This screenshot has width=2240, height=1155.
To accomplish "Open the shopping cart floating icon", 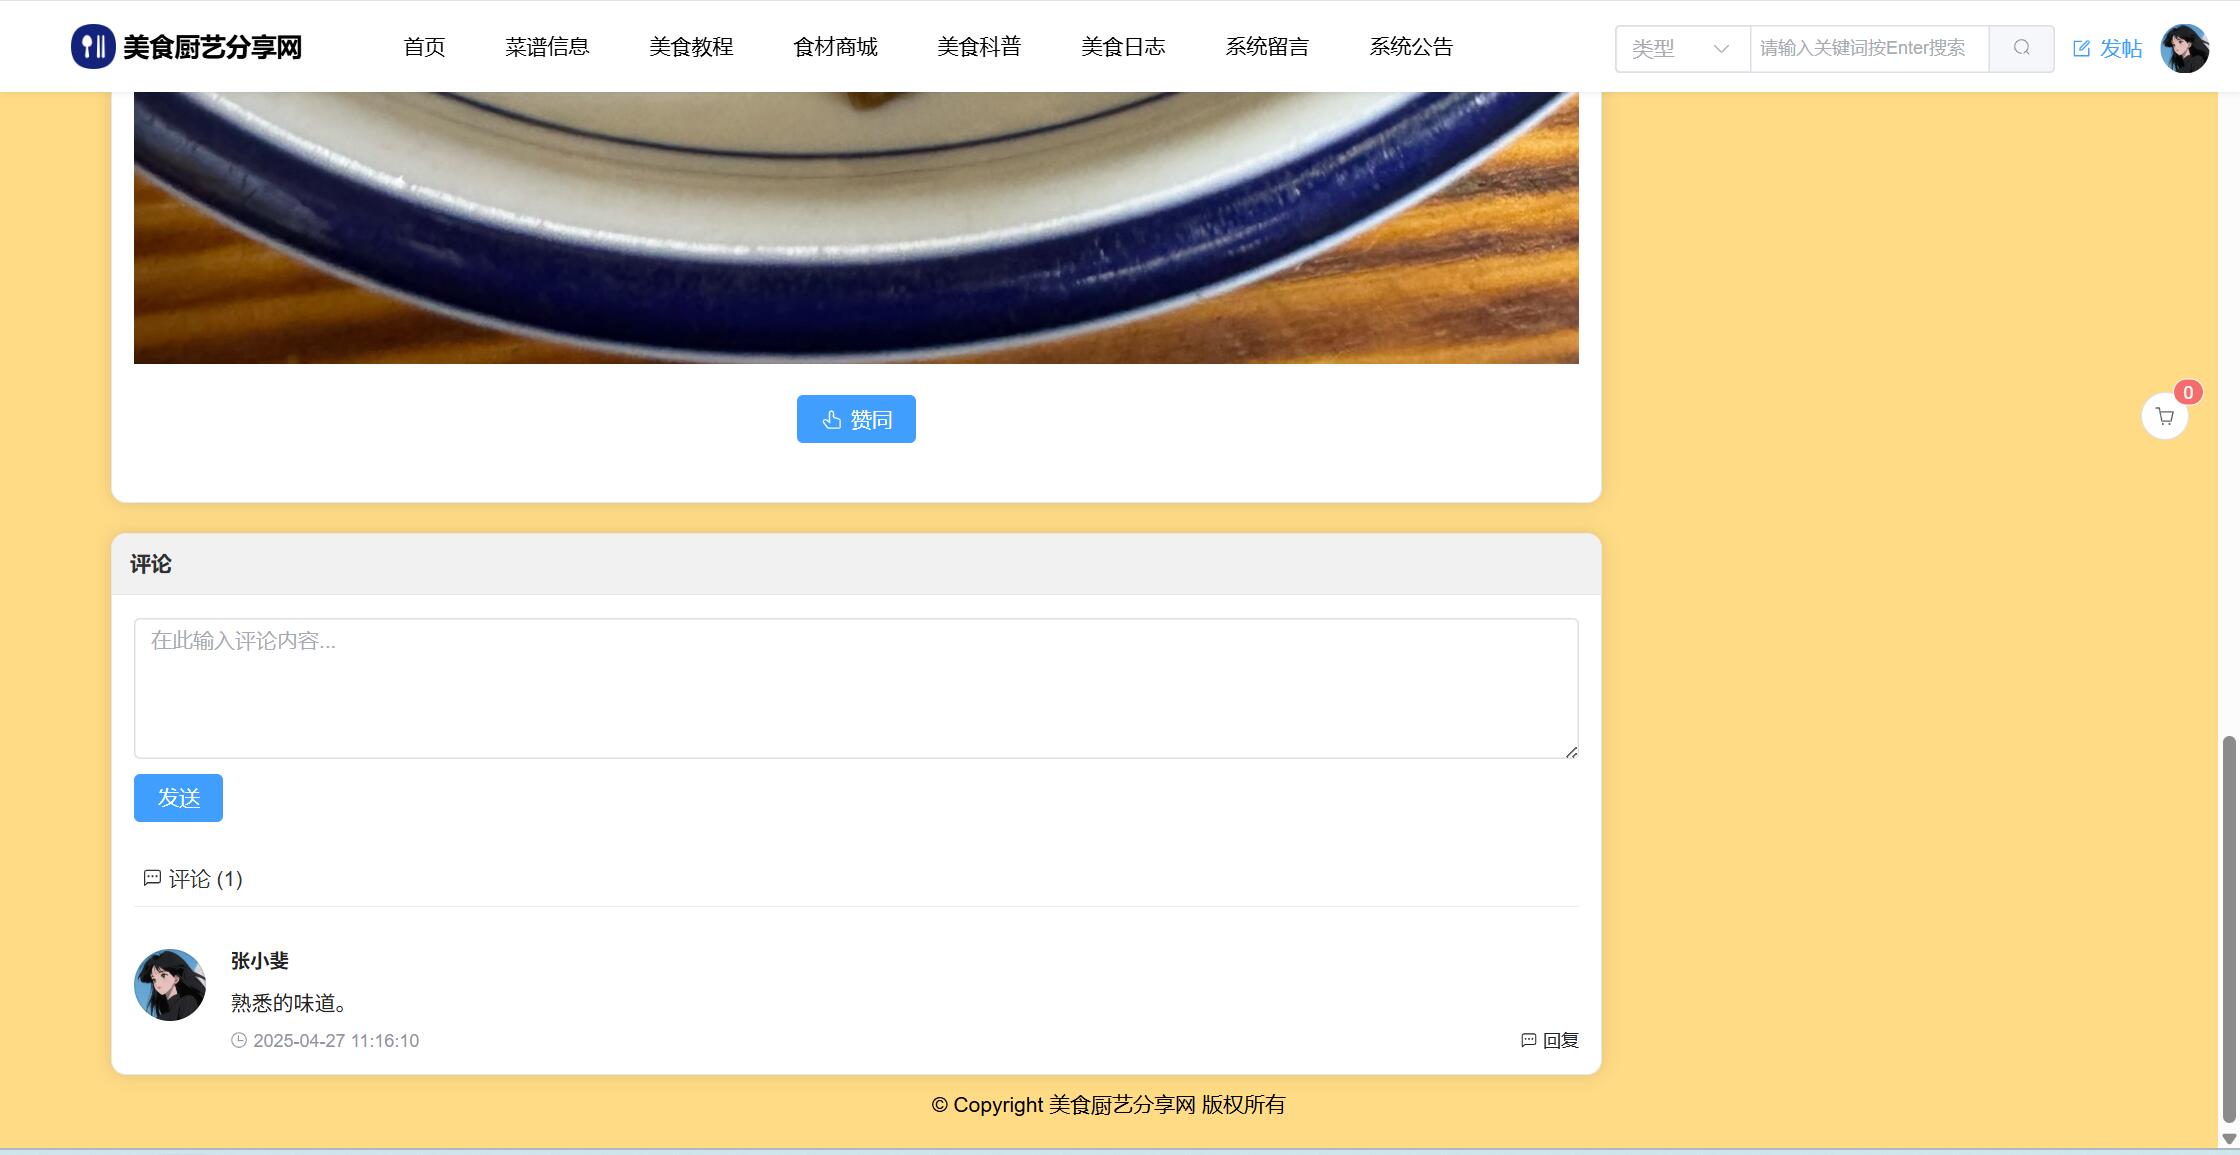I will 2164,416.
